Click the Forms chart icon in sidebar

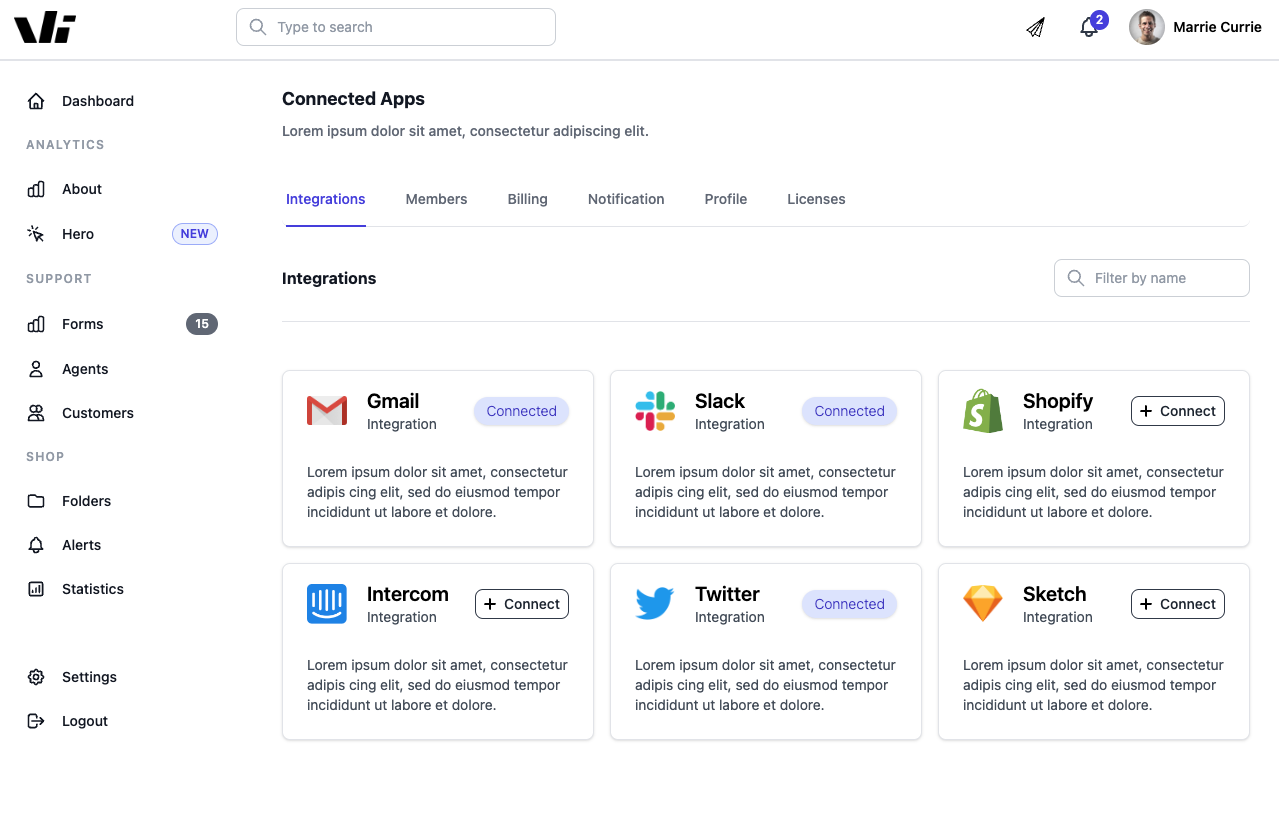coord(36,324)
